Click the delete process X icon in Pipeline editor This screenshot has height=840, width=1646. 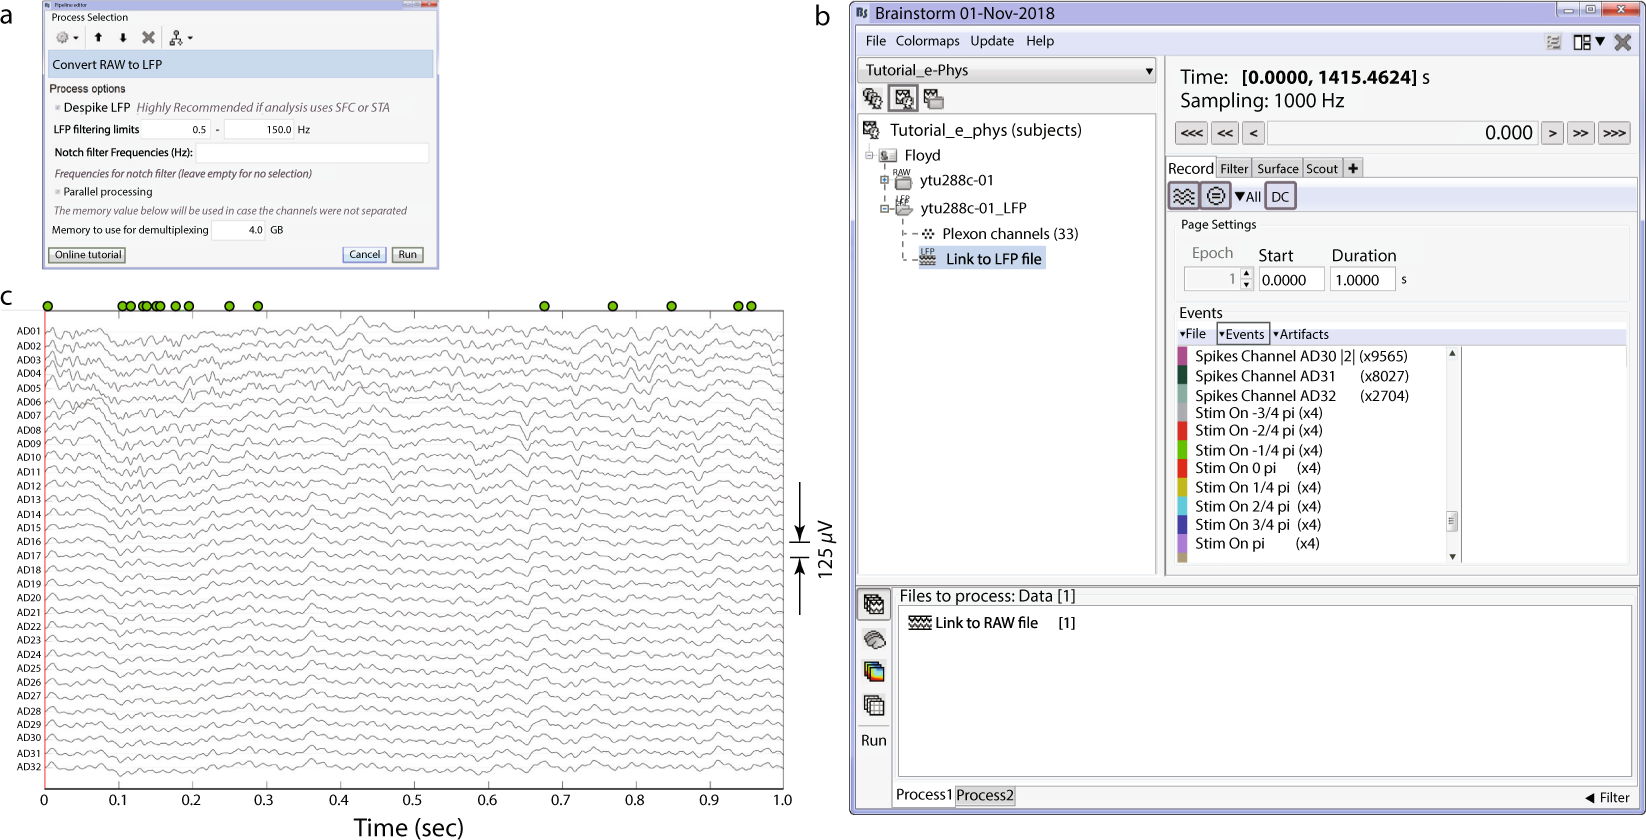point(148,38)
